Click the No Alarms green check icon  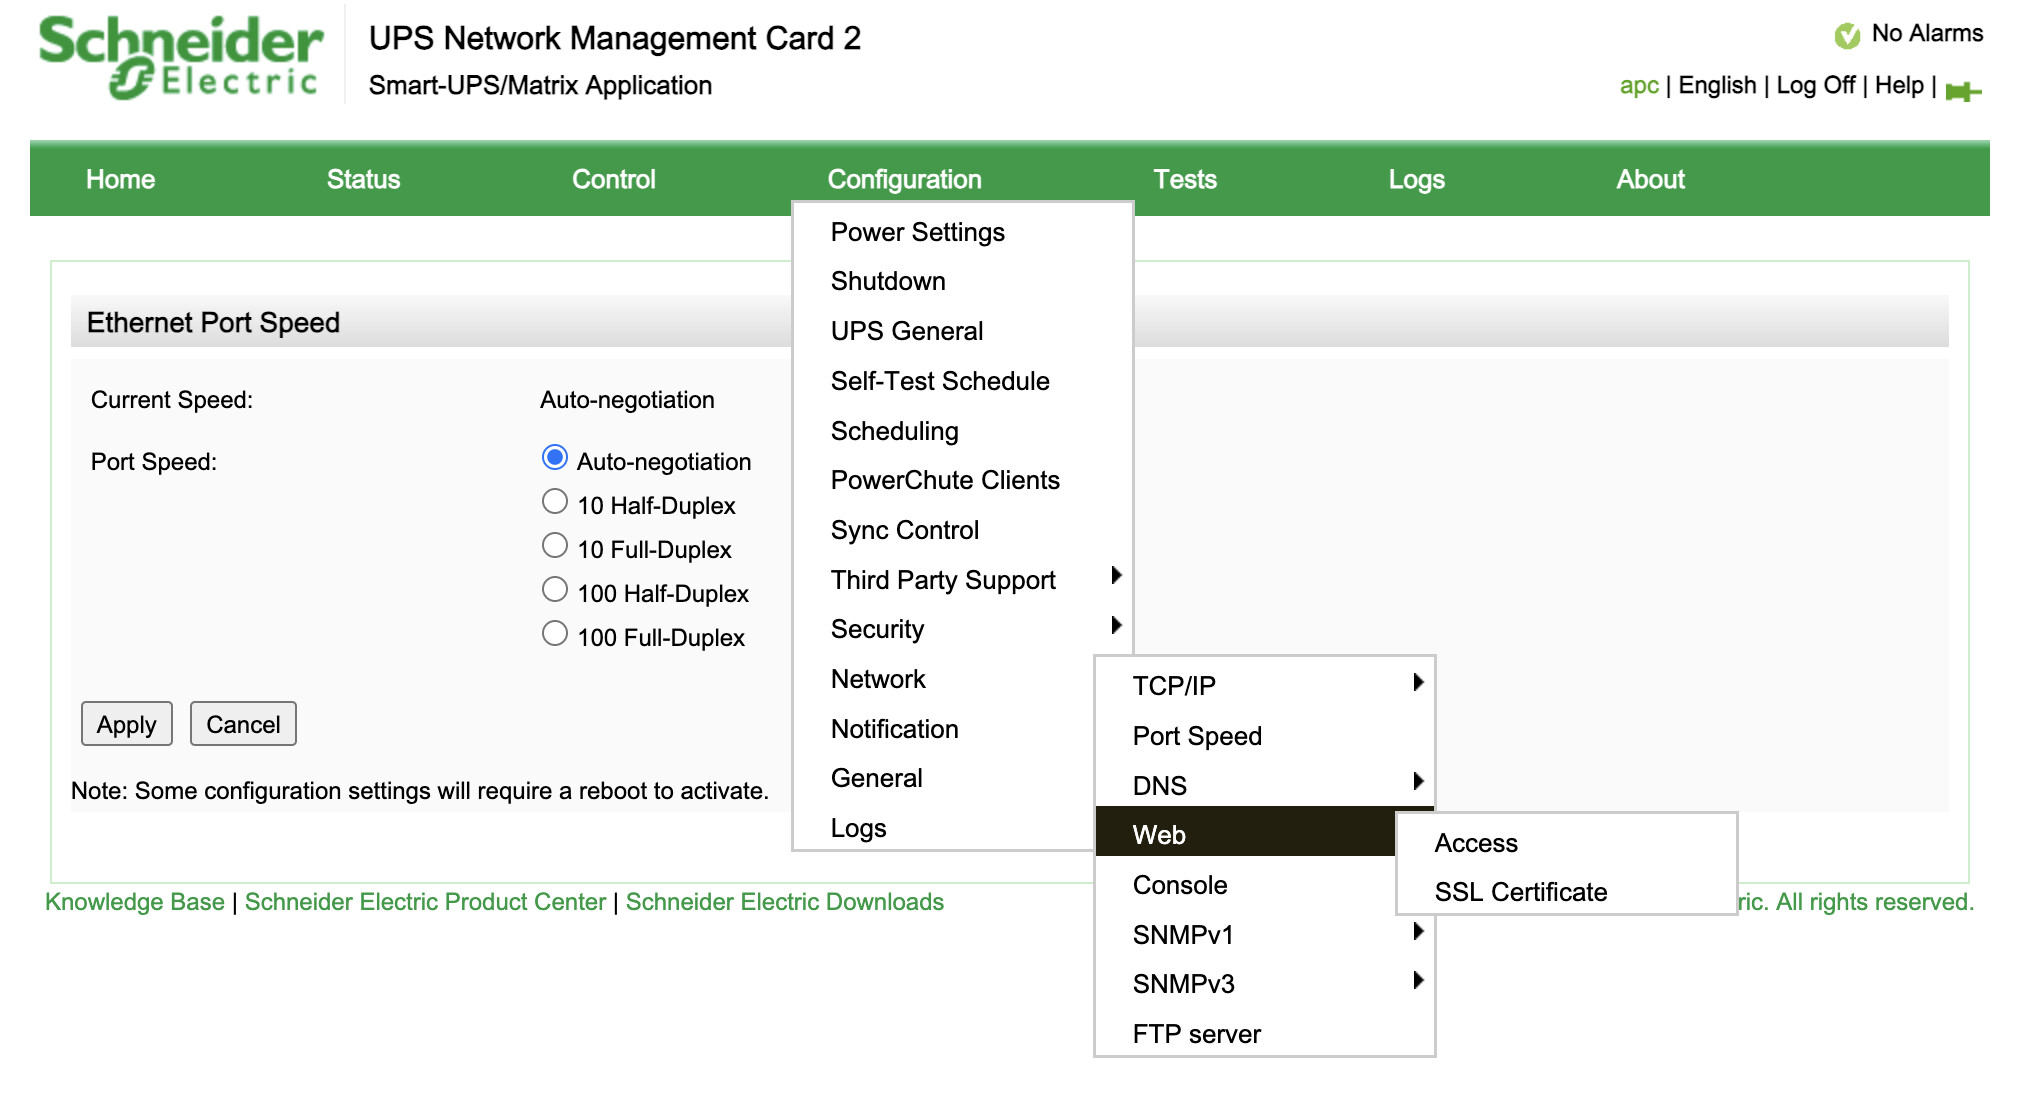tap(1846, 35)
